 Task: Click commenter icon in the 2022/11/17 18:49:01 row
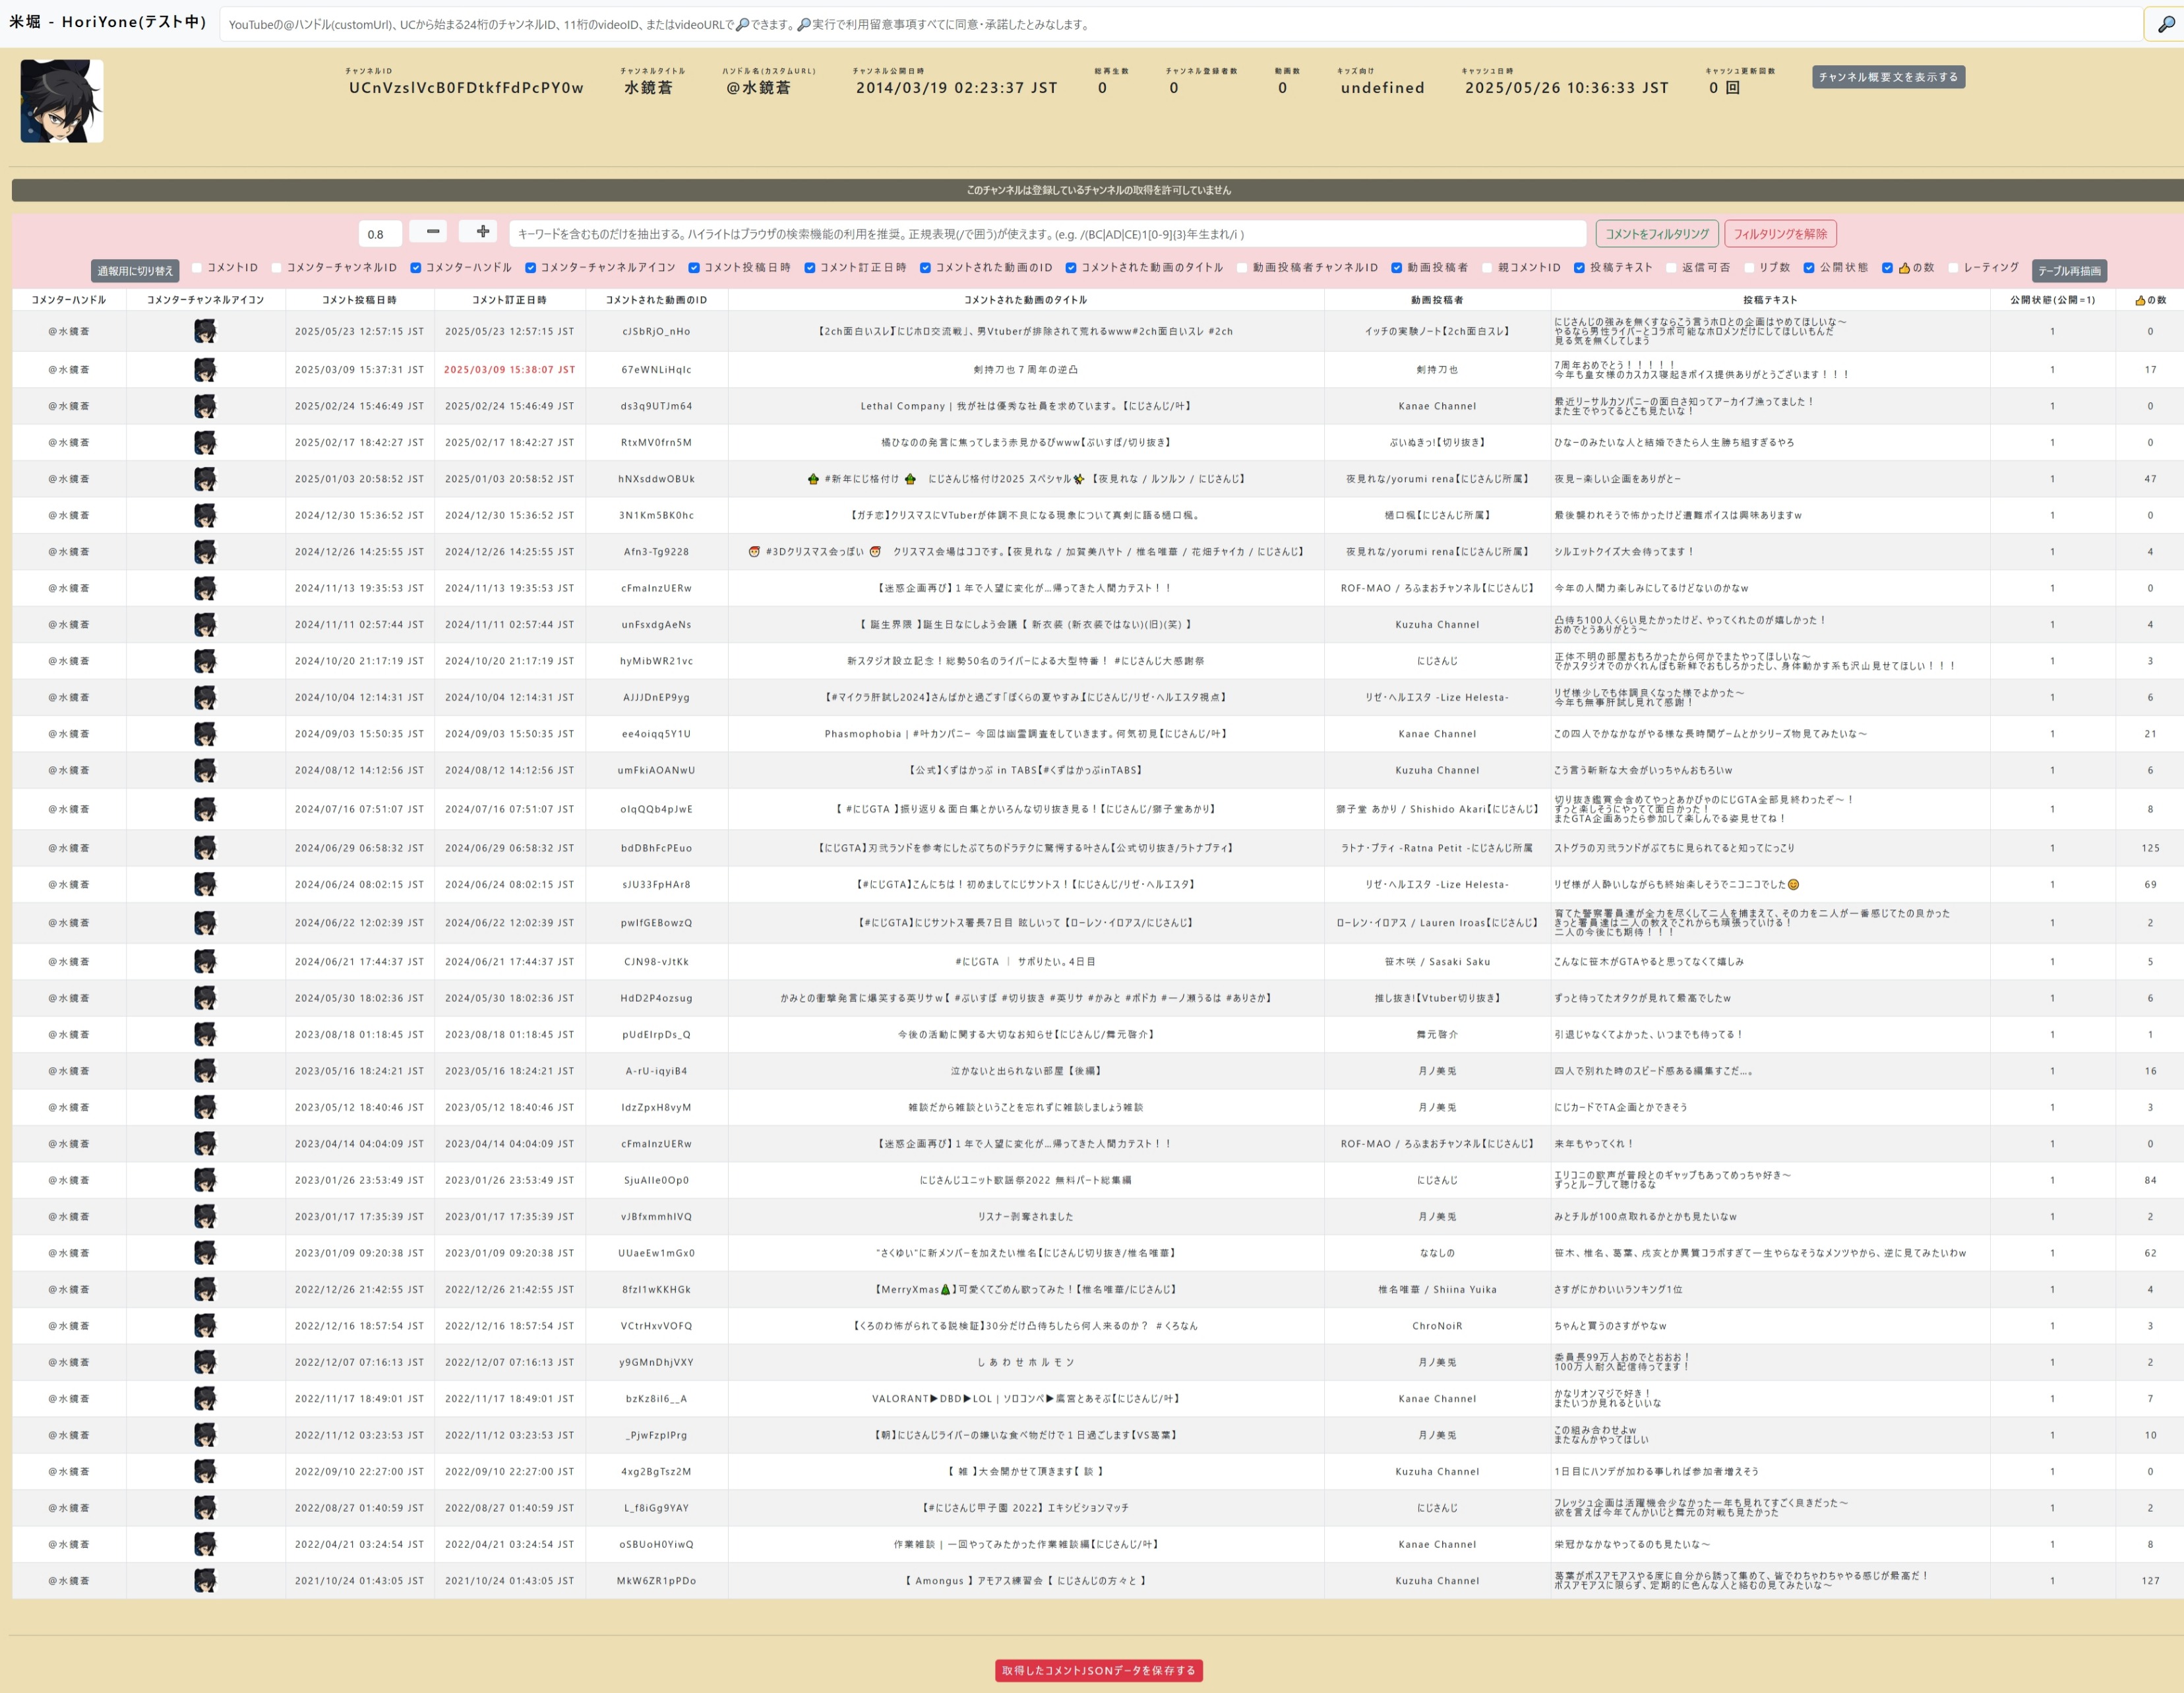click(x=205, y=1398)
